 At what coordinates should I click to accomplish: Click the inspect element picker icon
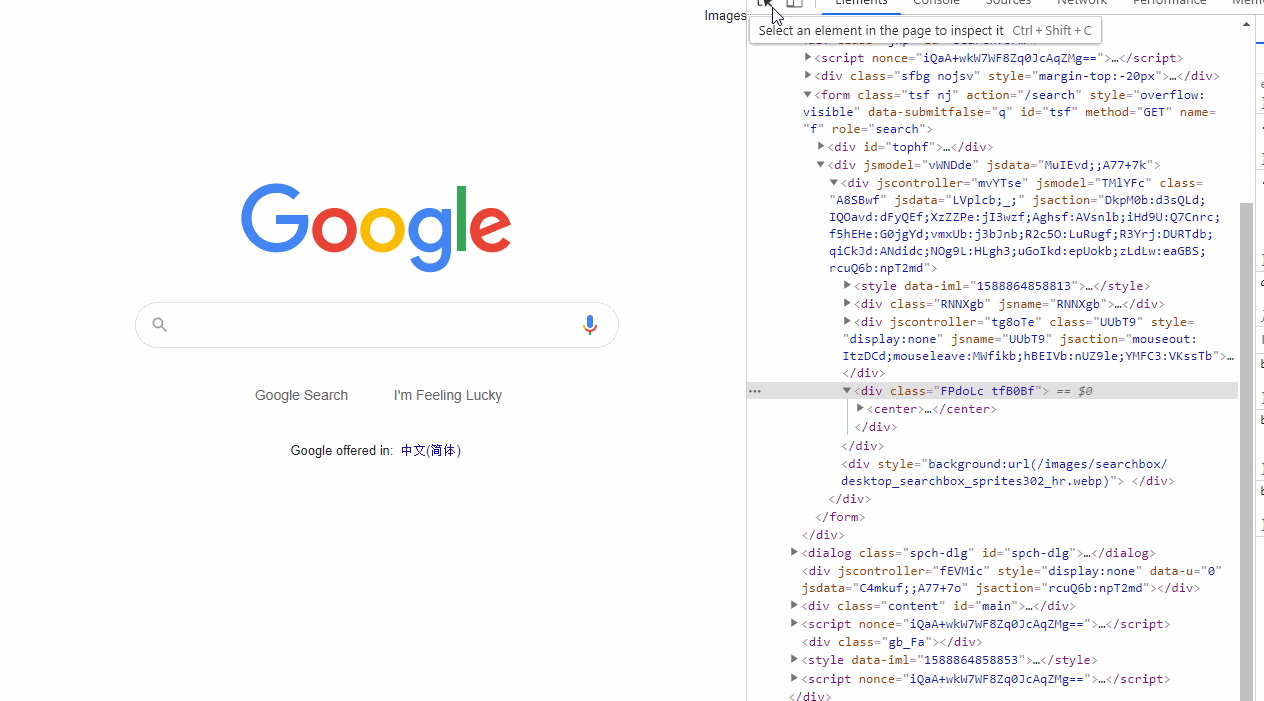765,3
